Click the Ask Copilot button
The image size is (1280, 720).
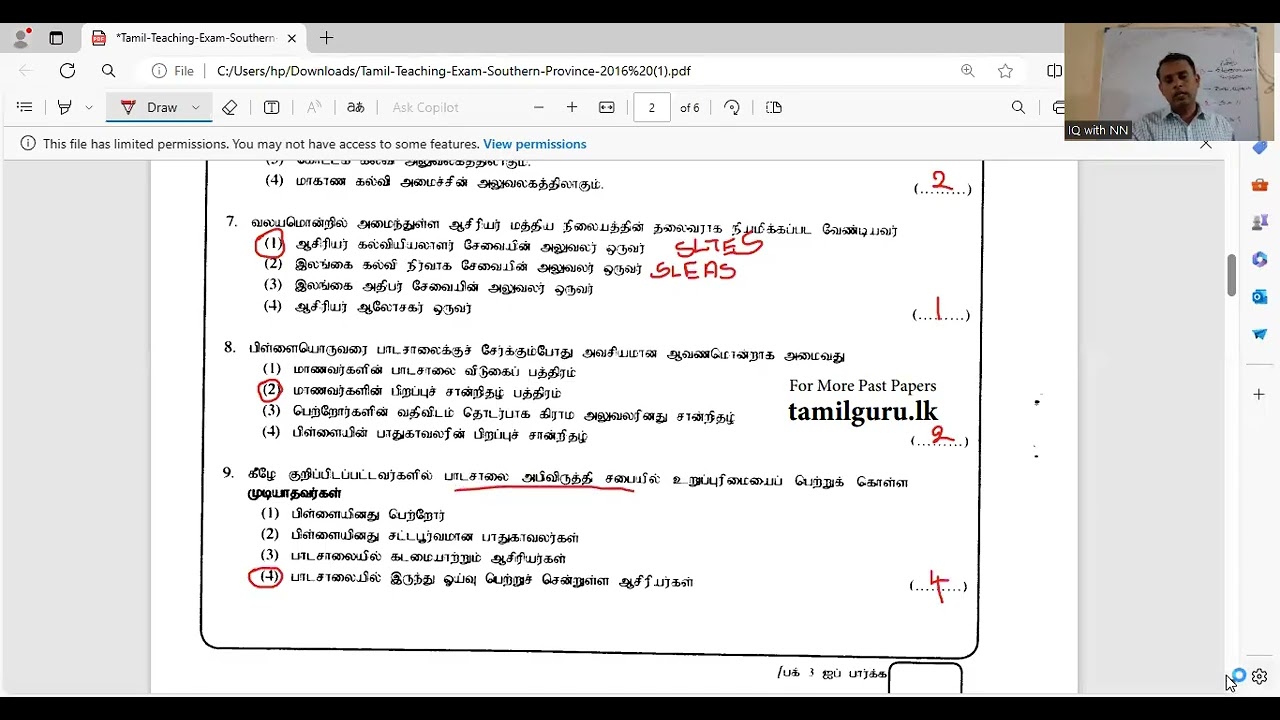[x=425, y=107]
